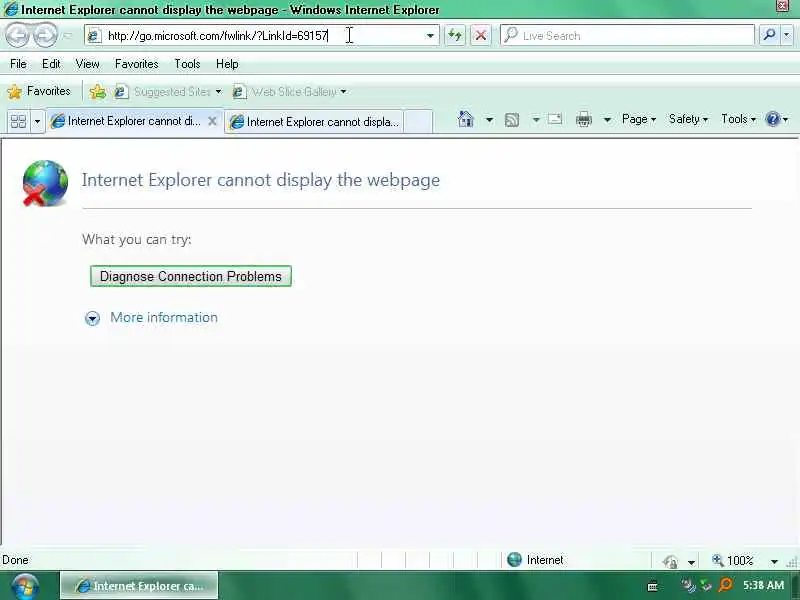Open the Tools menu in the menu bar
Screen dimensions: 800x600
coord(187,64)
